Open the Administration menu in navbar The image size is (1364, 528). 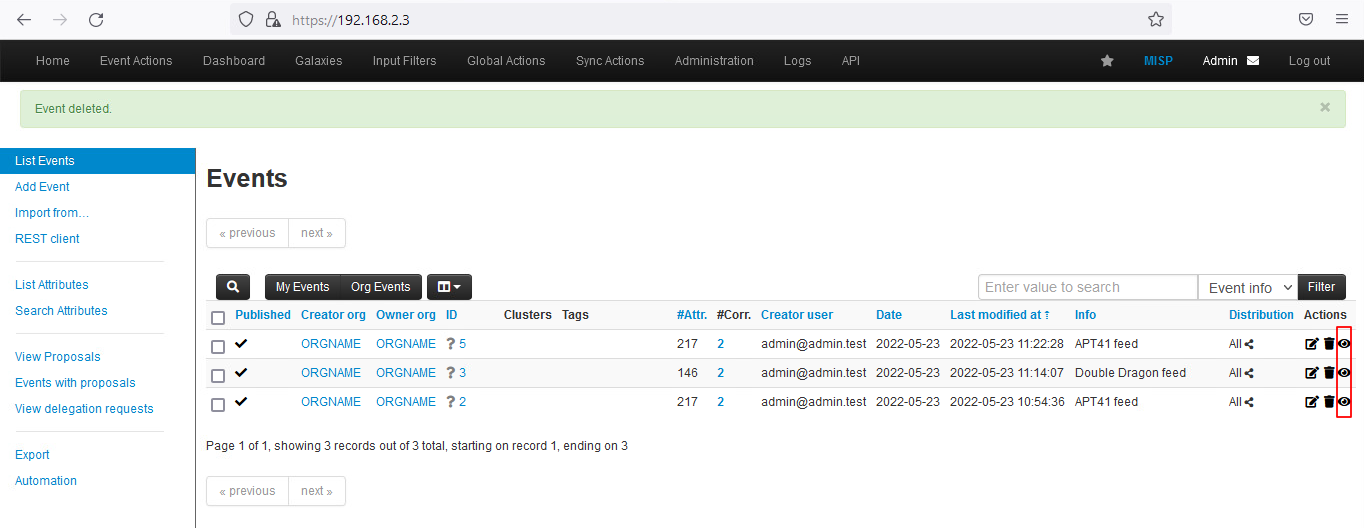[714, 61]
